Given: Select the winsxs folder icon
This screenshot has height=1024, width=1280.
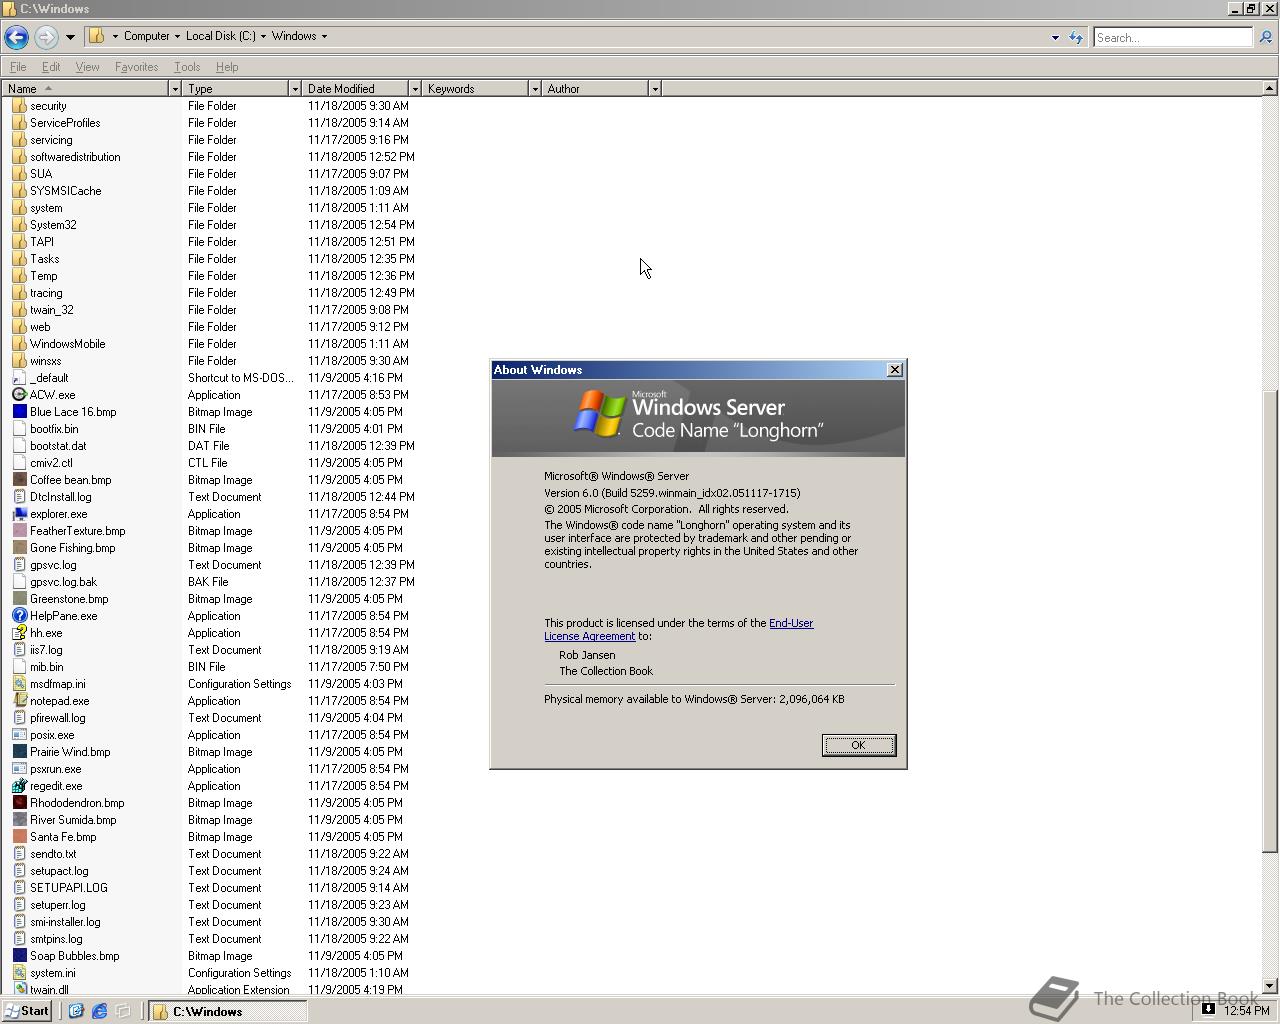Looking at the screenshot, I should (x=19, y=361).
